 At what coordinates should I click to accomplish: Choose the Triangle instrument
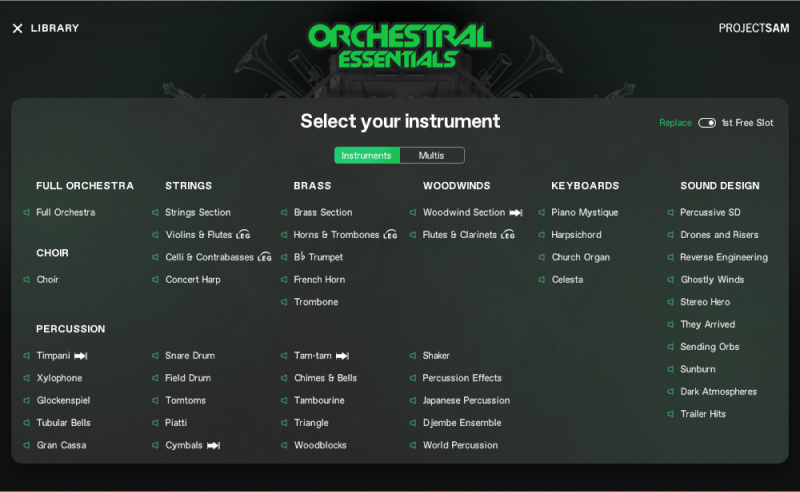(x=311, y=423)
